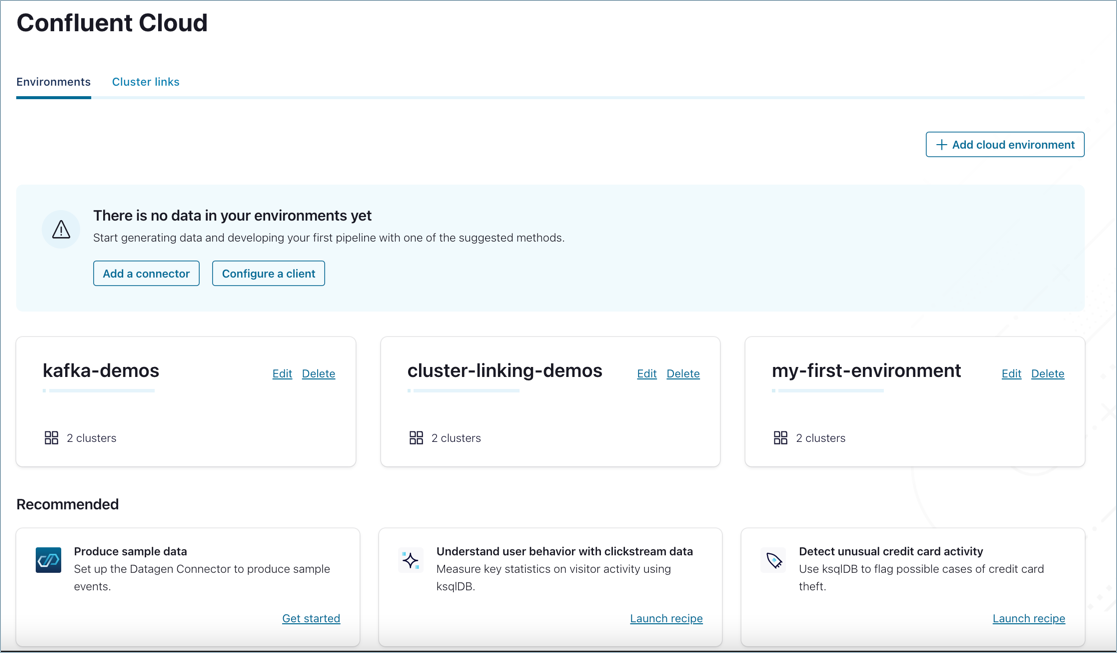The image size is (1117, 653).
Task: Click the tag icon on credit card activity card
Action: [773, 560]
